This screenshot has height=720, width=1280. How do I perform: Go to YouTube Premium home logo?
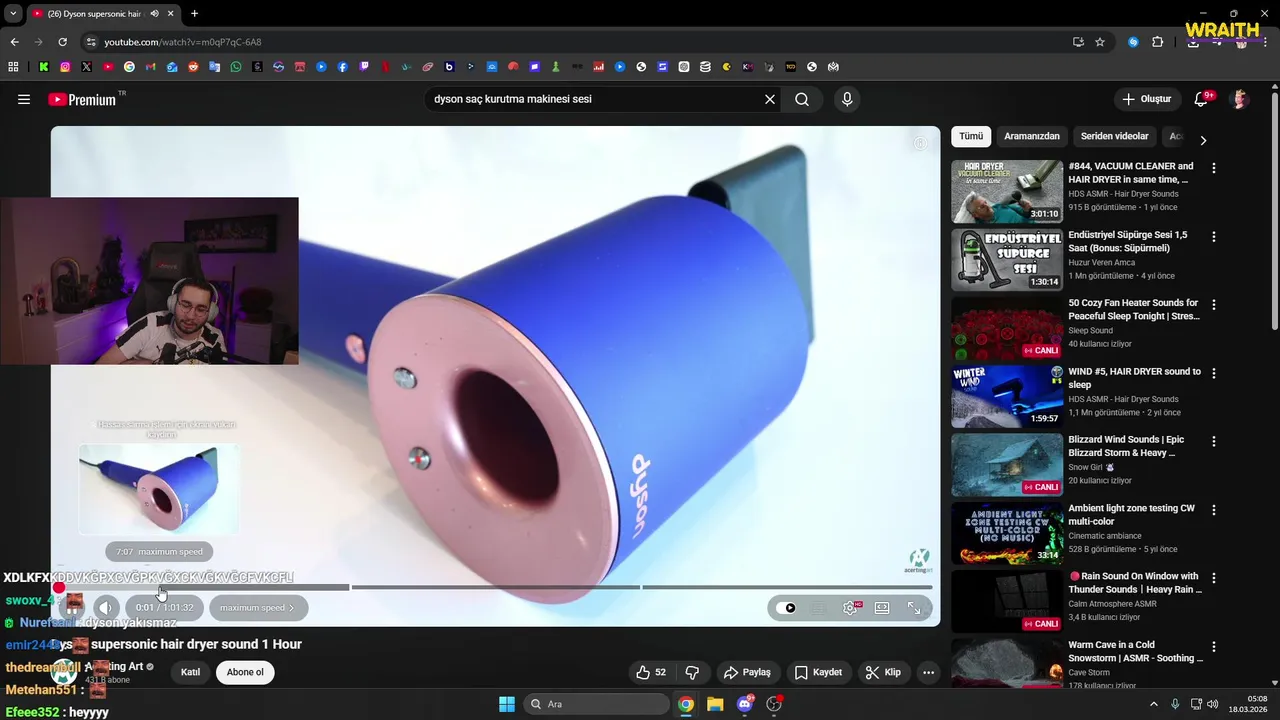click(x=82, y=99)
